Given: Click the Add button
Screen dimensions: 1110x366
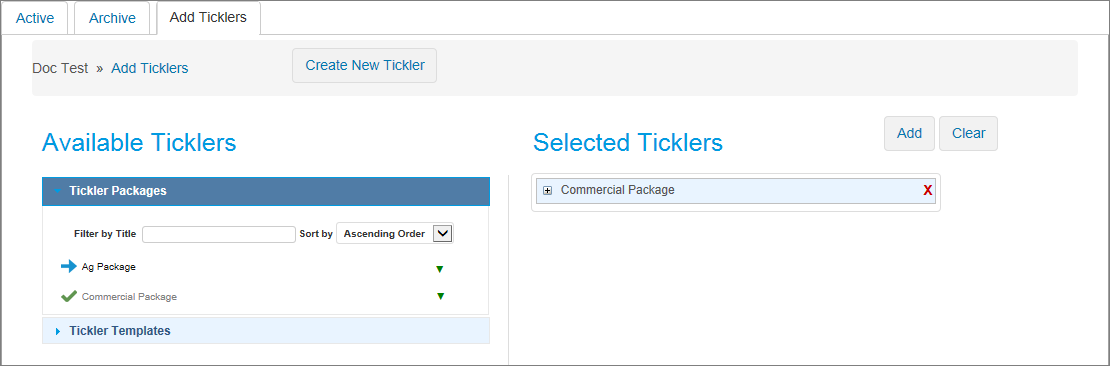Looking at the screenshot, I should point(910,133).
